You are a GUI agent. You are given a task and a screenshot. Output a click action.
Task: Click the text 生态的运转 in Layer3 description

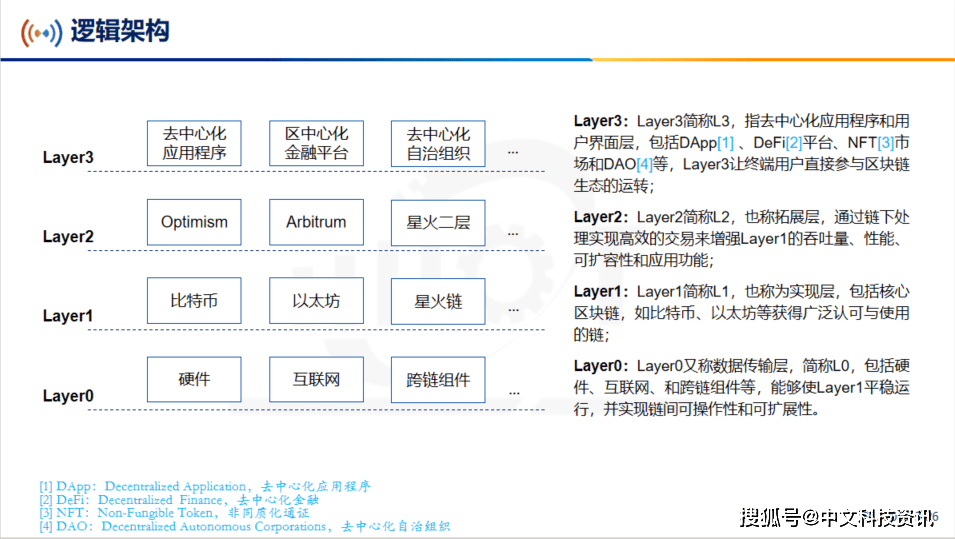[x=610, y=186]
